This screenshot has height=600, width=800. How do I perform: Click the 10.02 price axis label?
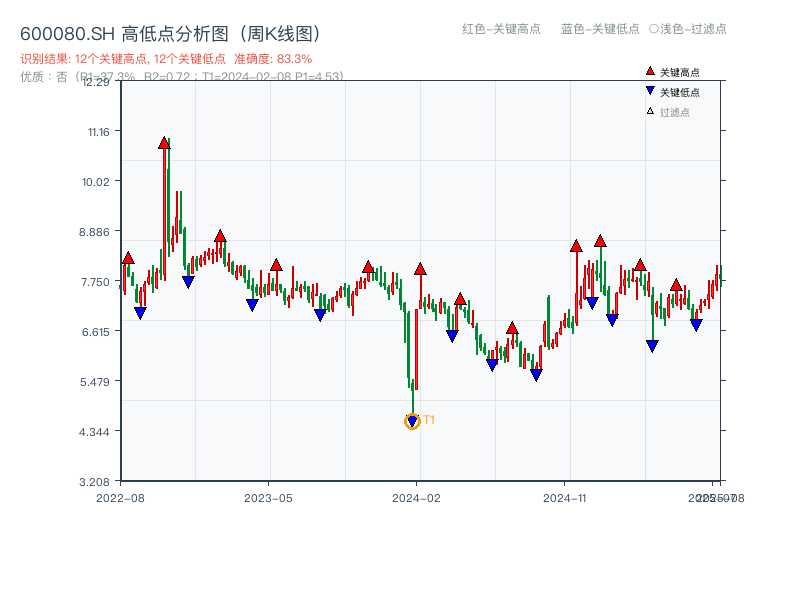96,182
